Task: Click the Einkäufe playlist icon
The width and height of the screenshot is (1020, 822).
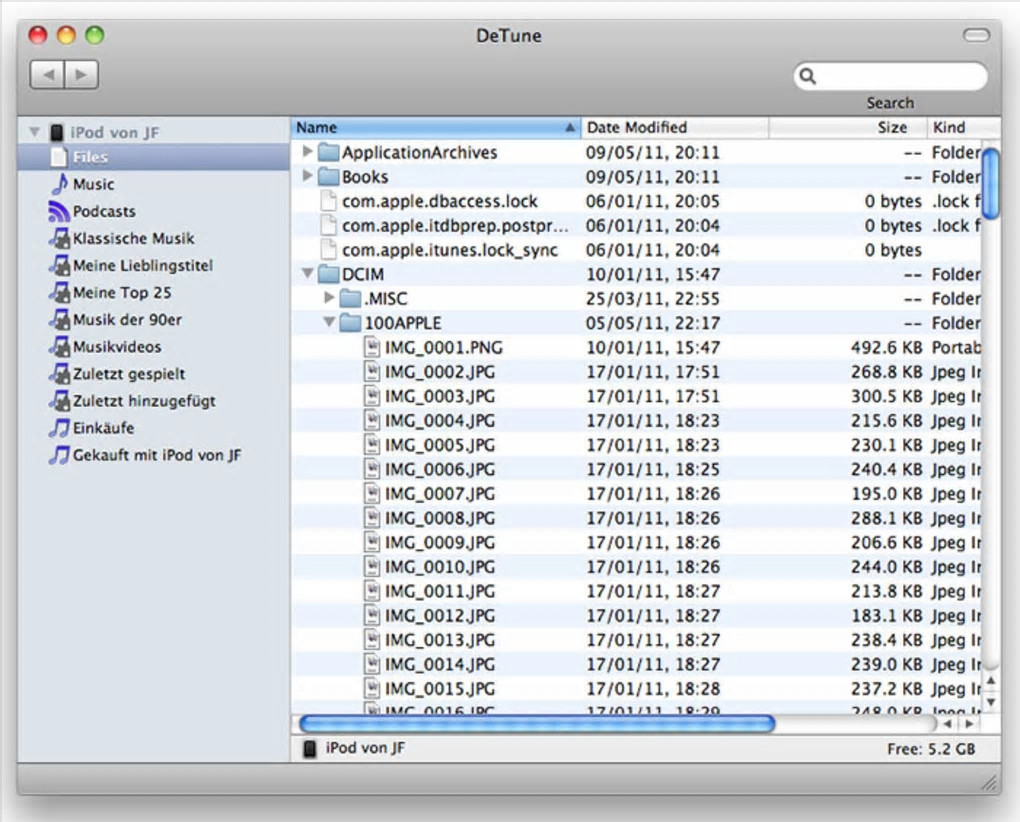Action: [x=59, y=428]
